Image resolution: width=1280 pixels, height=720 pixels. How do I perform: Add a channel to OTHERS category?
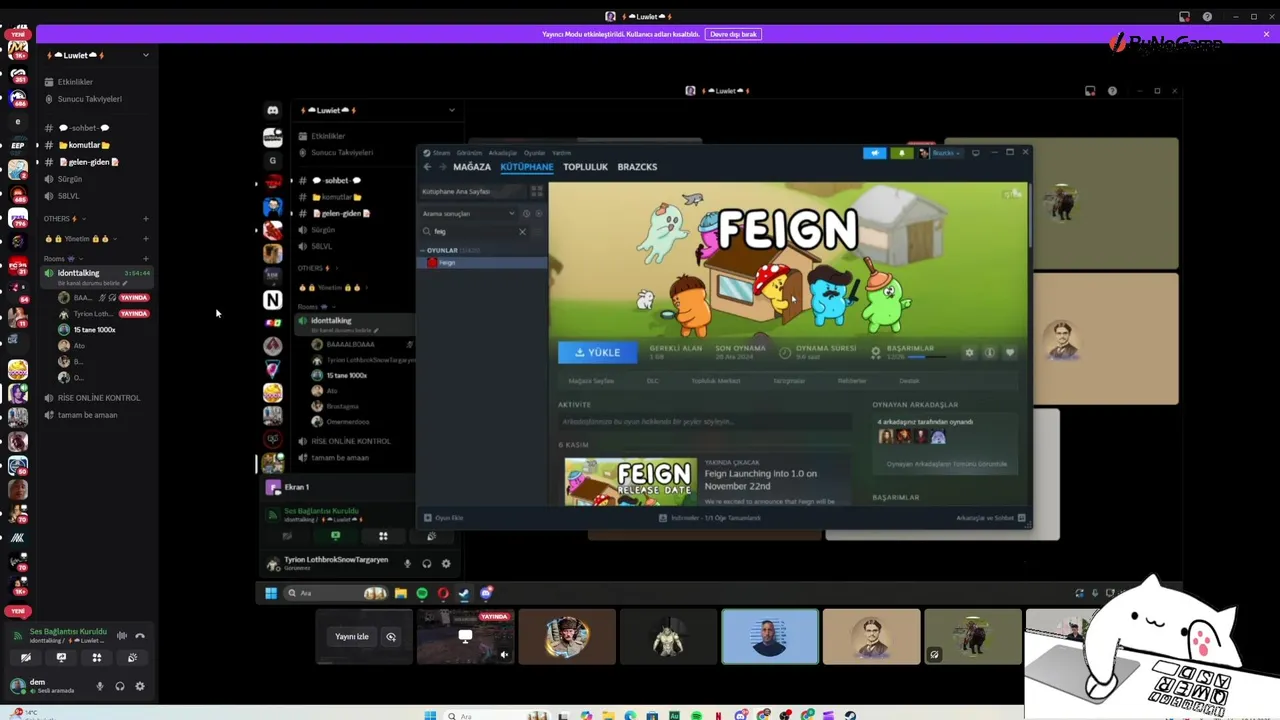pos(146,218)
